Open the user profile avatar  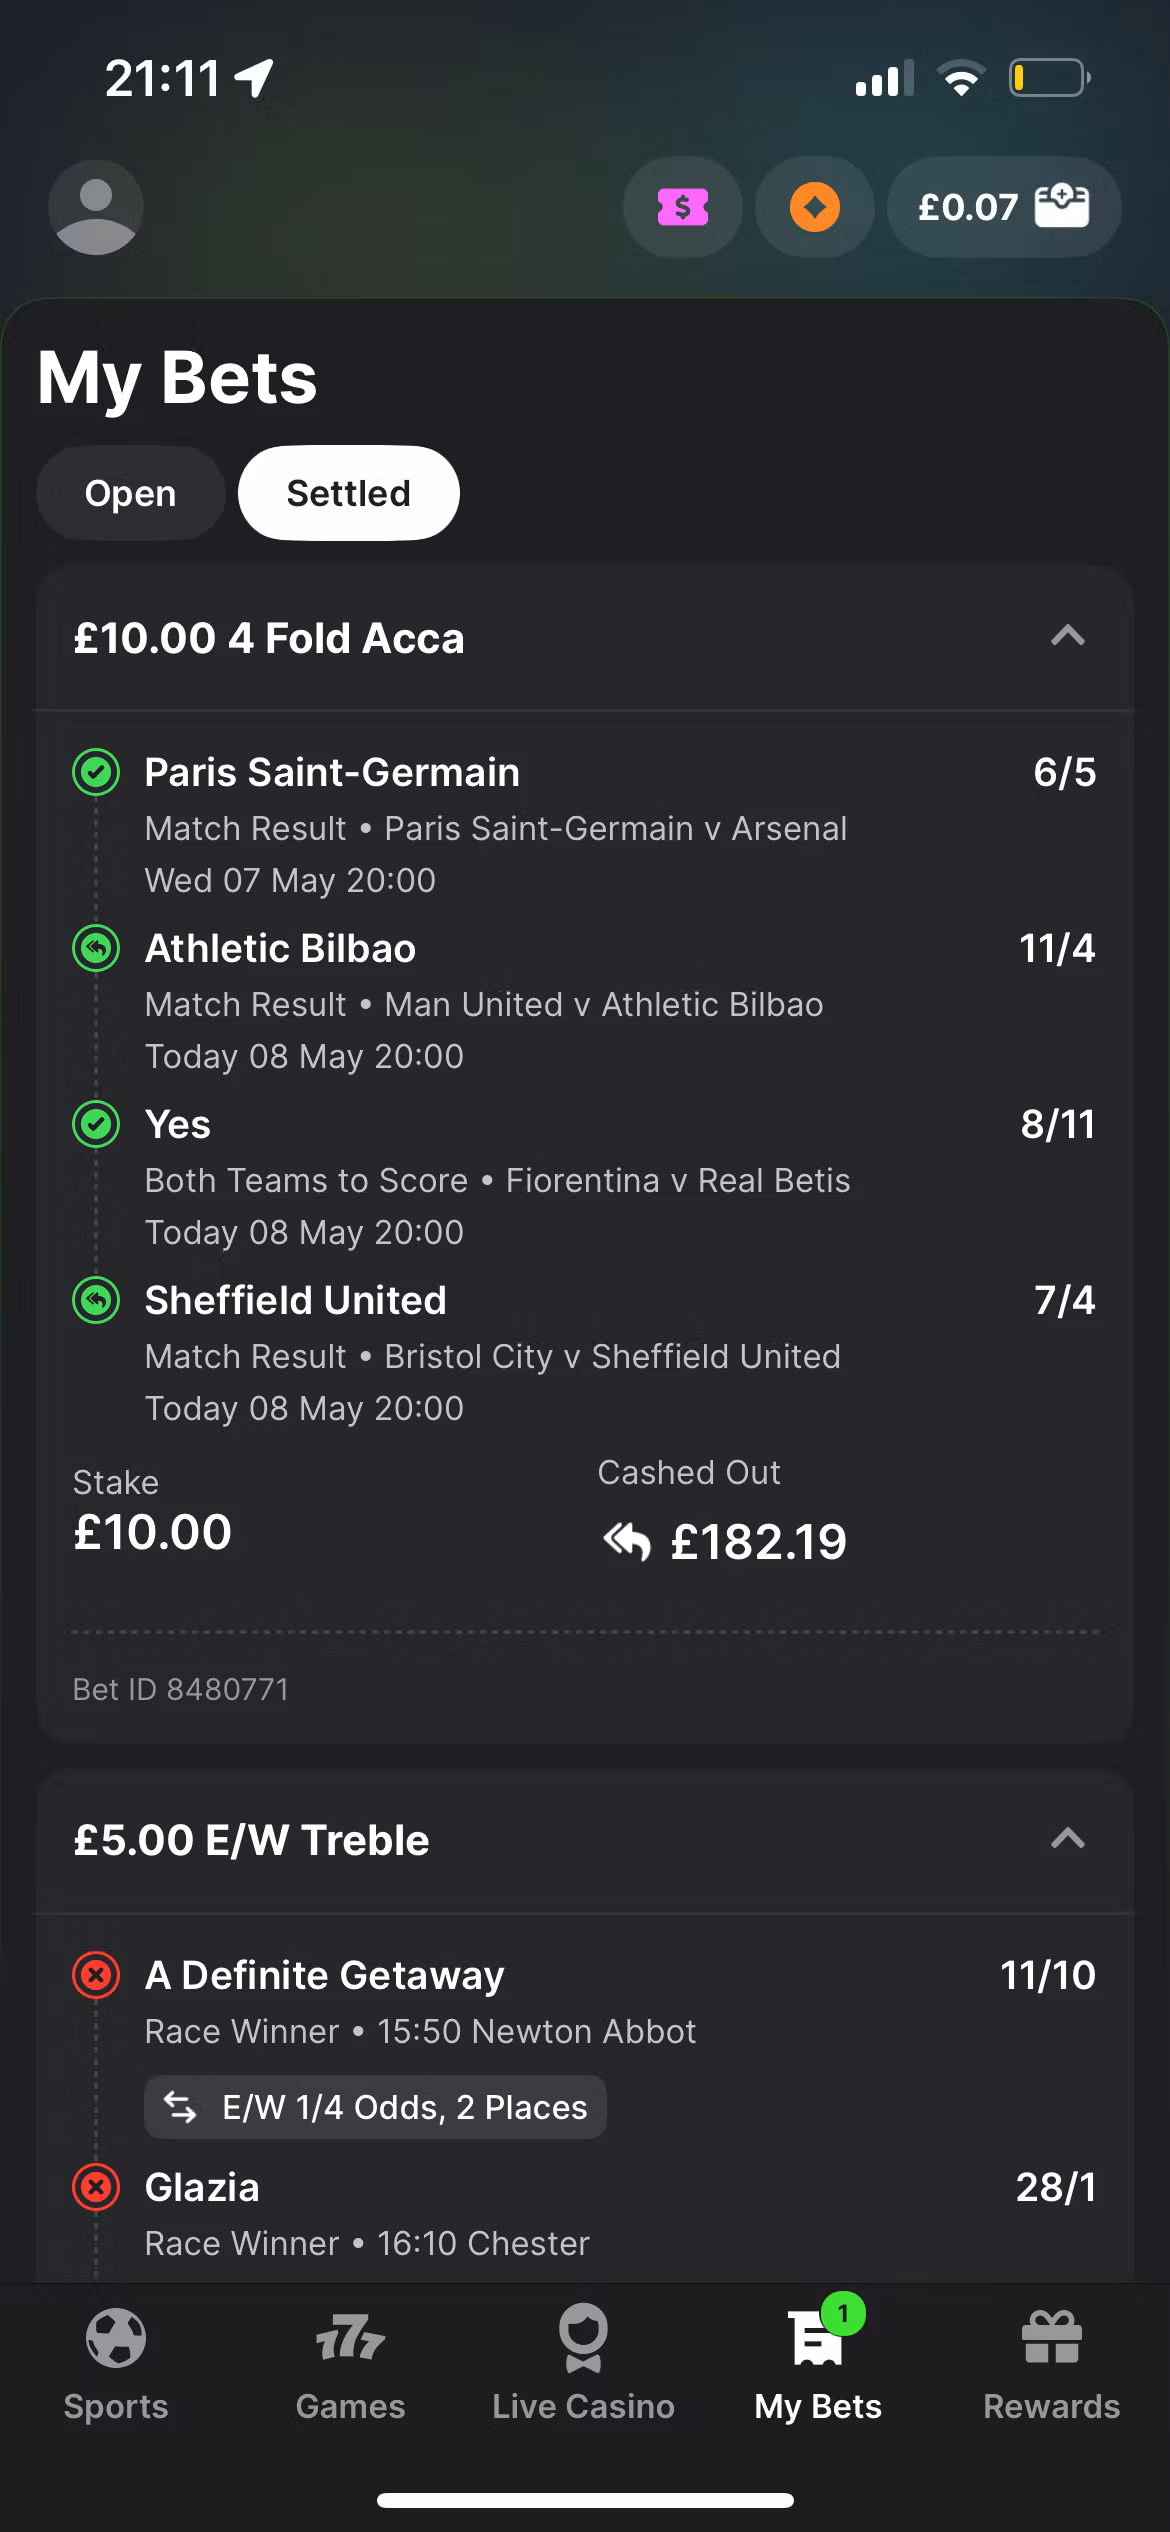96,208
